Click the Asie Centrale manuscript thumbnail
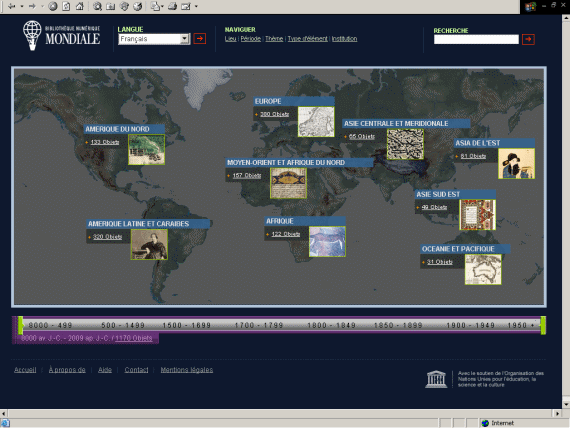570x428 pixels. 405,144
